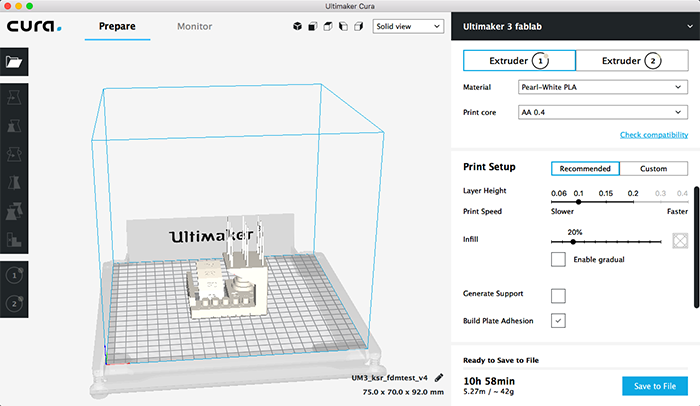The height and width of the screenshot is (406, 700).
Task: Click the 5.27m / ~ 42g material estimate
Action: (x=488, y=392)
